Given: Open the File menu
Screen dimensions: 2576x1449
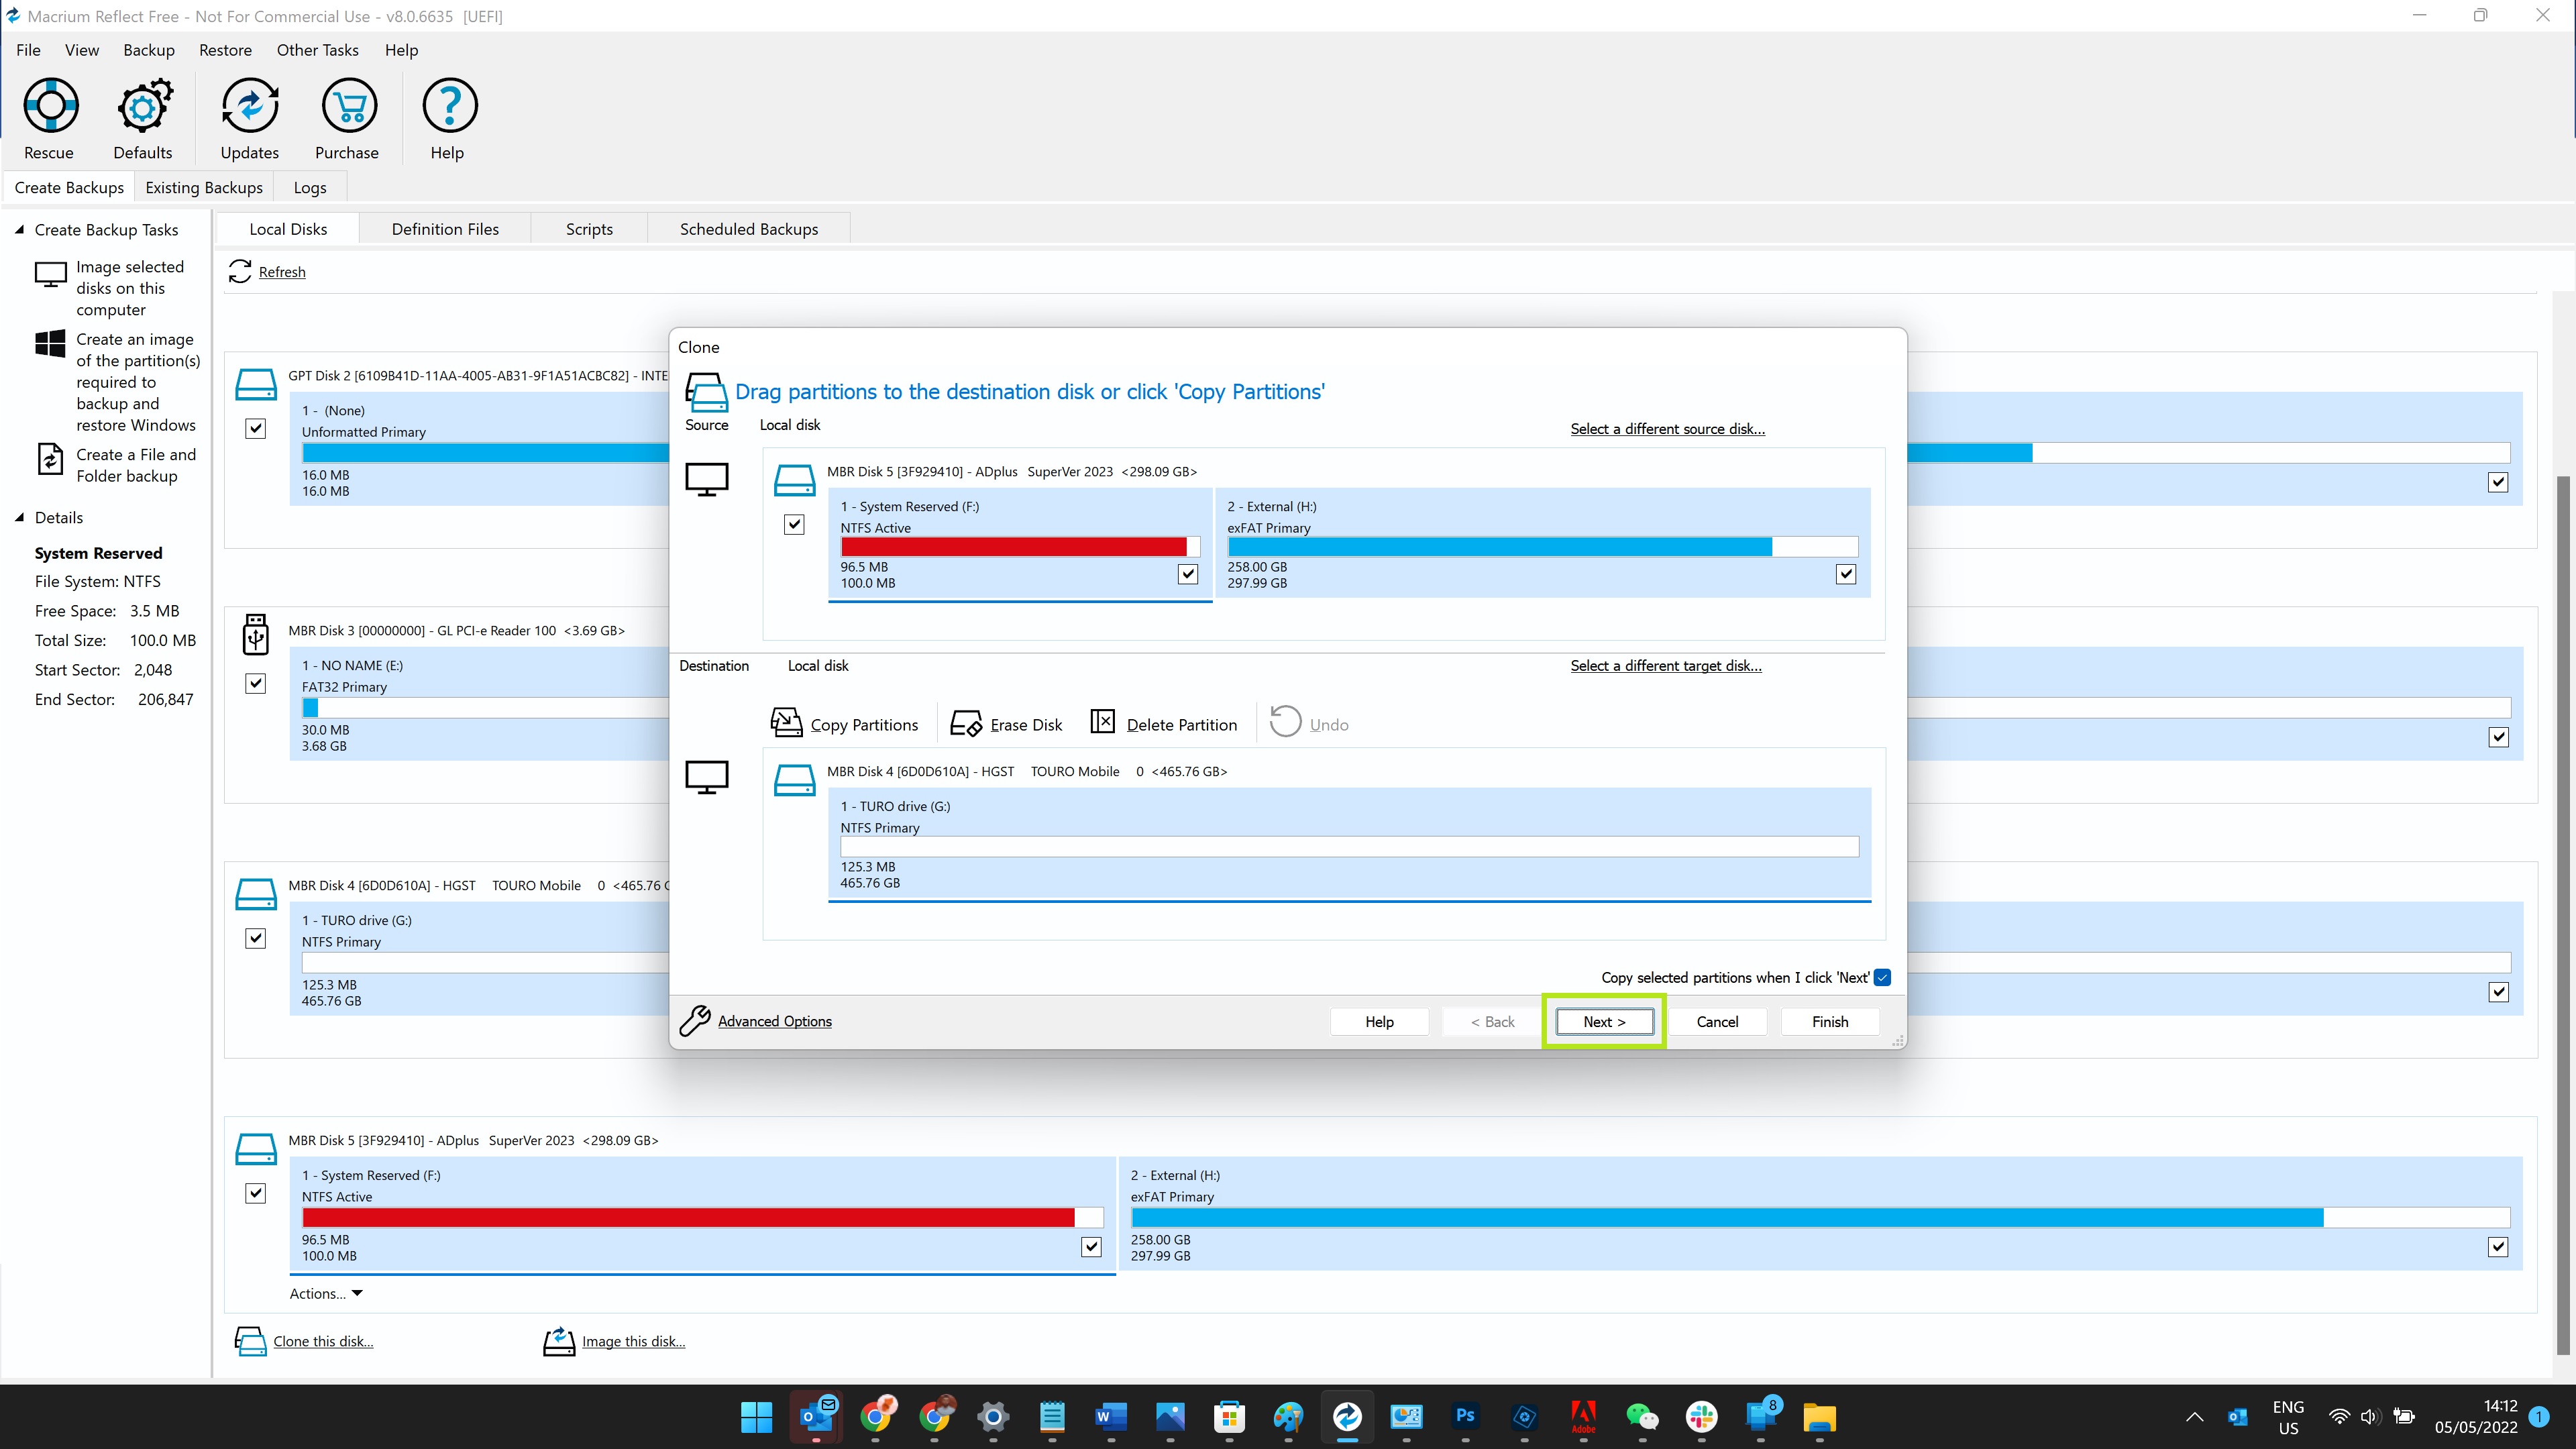Looking at the screenshot, I should pos(28,50).
